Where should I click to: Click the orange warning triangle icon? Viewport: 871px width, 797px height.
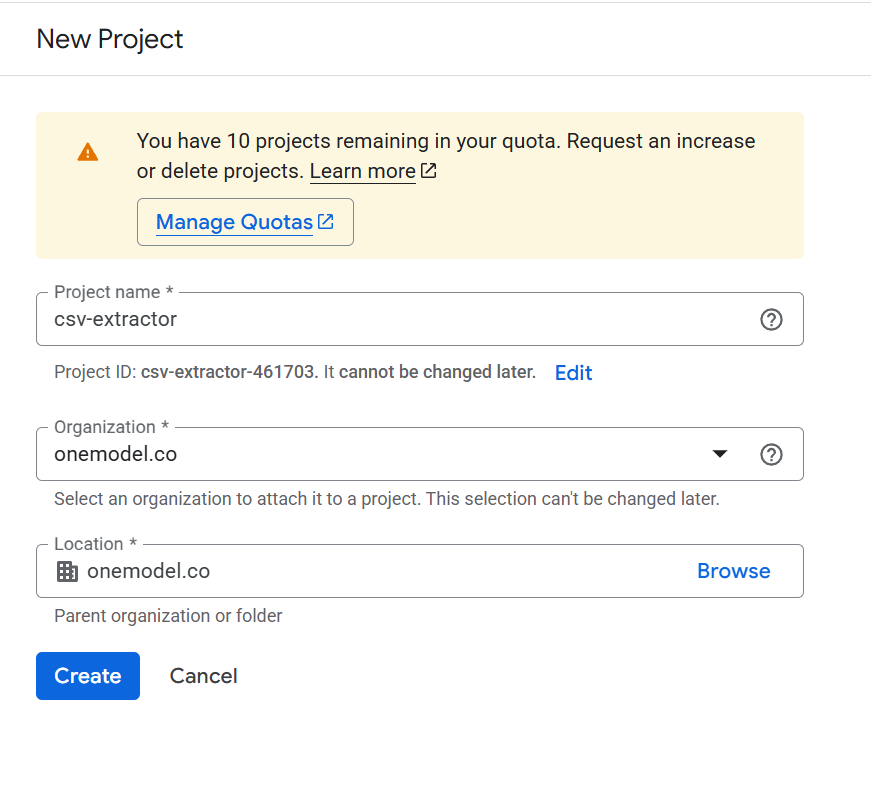pyautogui.click(x=88, y=152)
